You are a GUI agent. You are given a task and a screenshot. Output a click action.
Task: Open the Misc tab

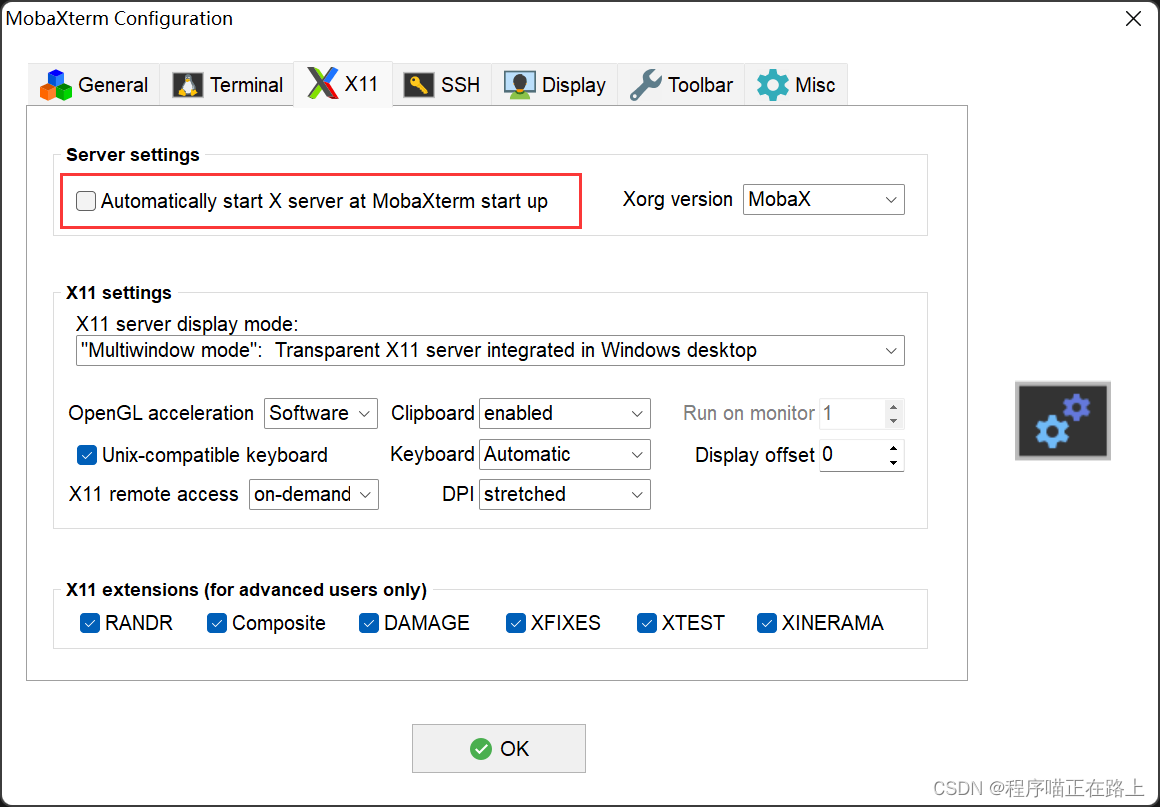coord(796,85)
